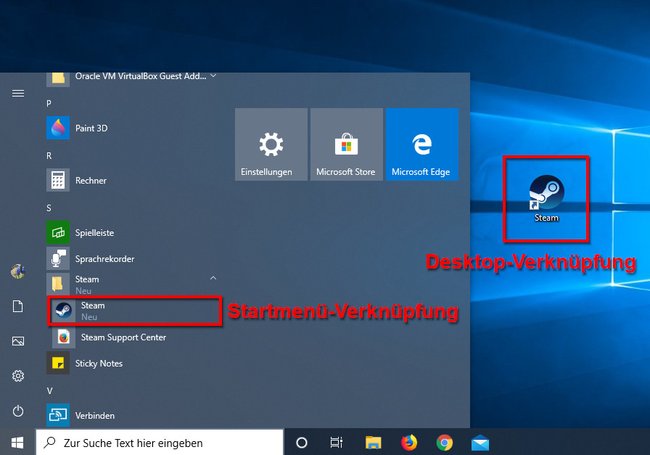Launch Google Chrome from the taskbar
The height and width of the screenshot is (455, 650).
[444, 443]
